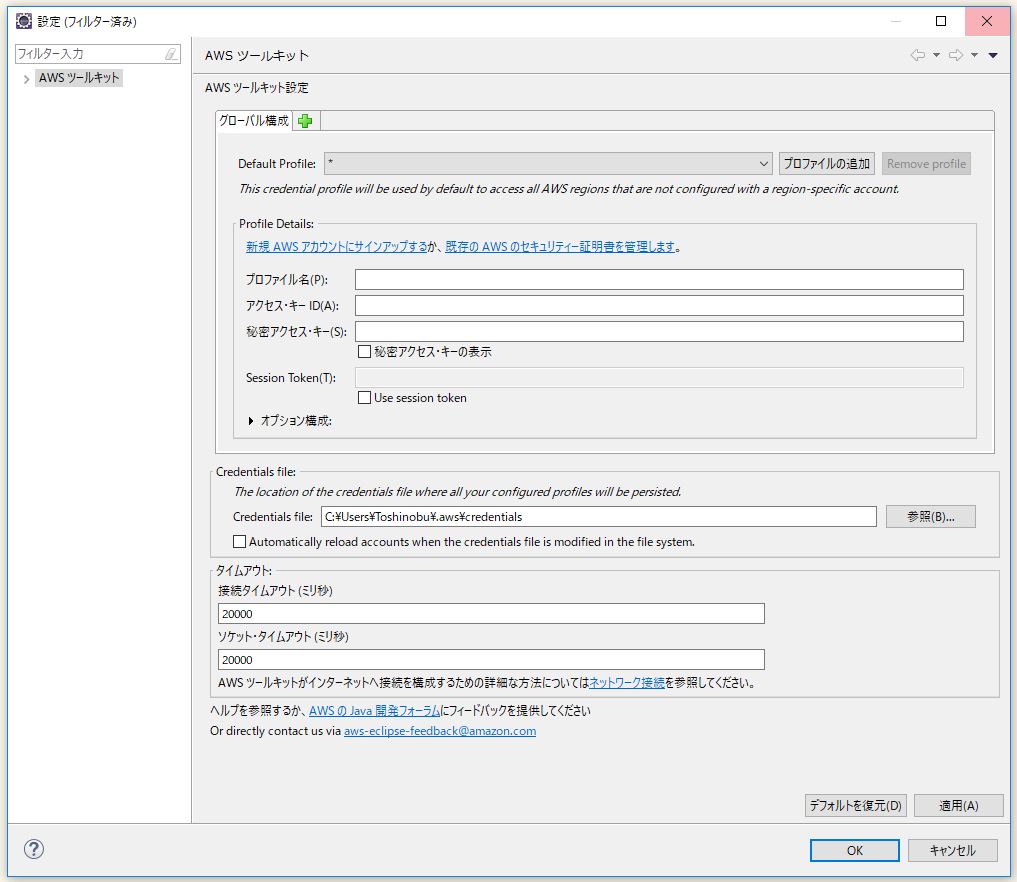Open the back history dropdown arrow

(937, 55)
